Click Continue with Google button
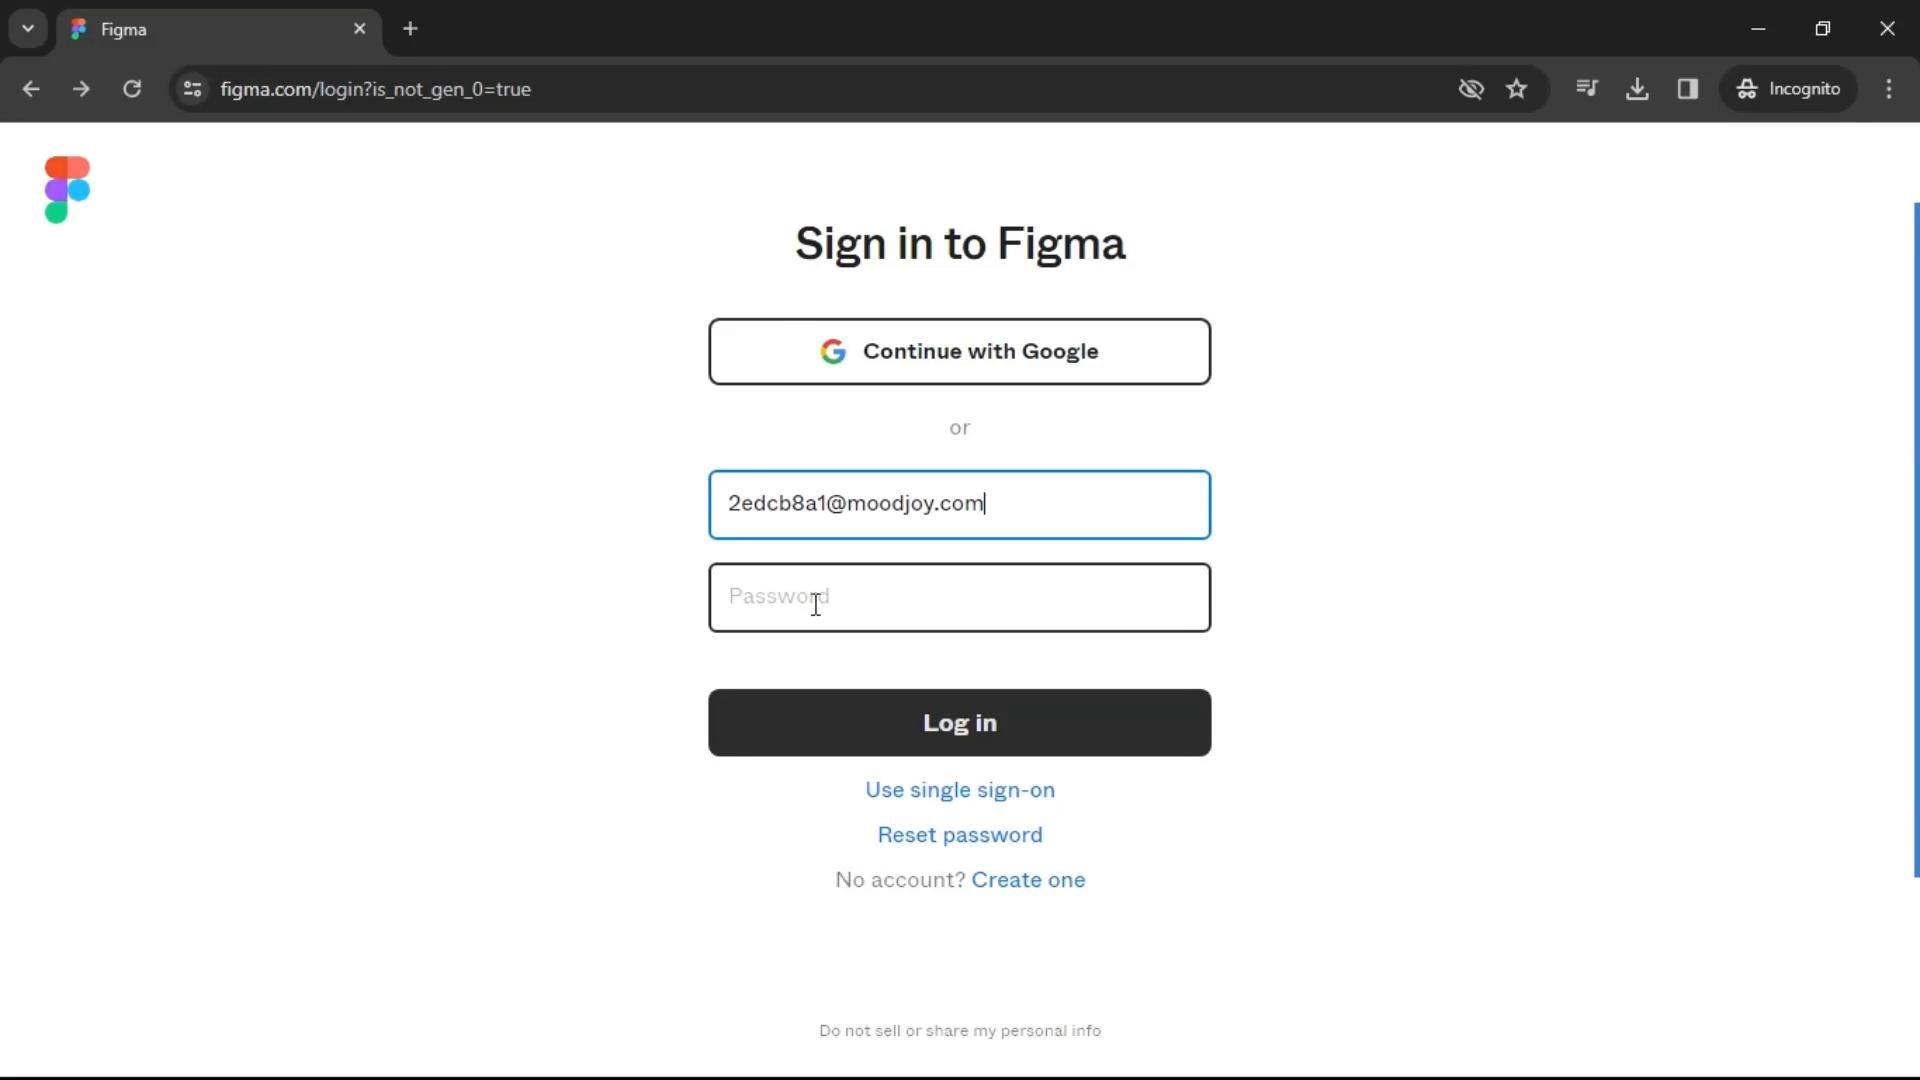Screen dimensions: 1920x1080 click(x=960, y=352)
